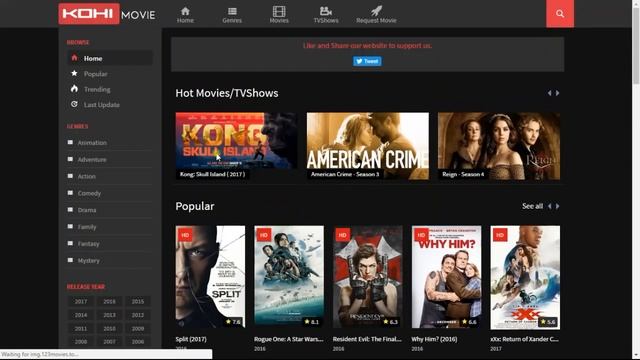
Task: Click the Why Him? (2016) title link
Action: [x=434, y=339]
